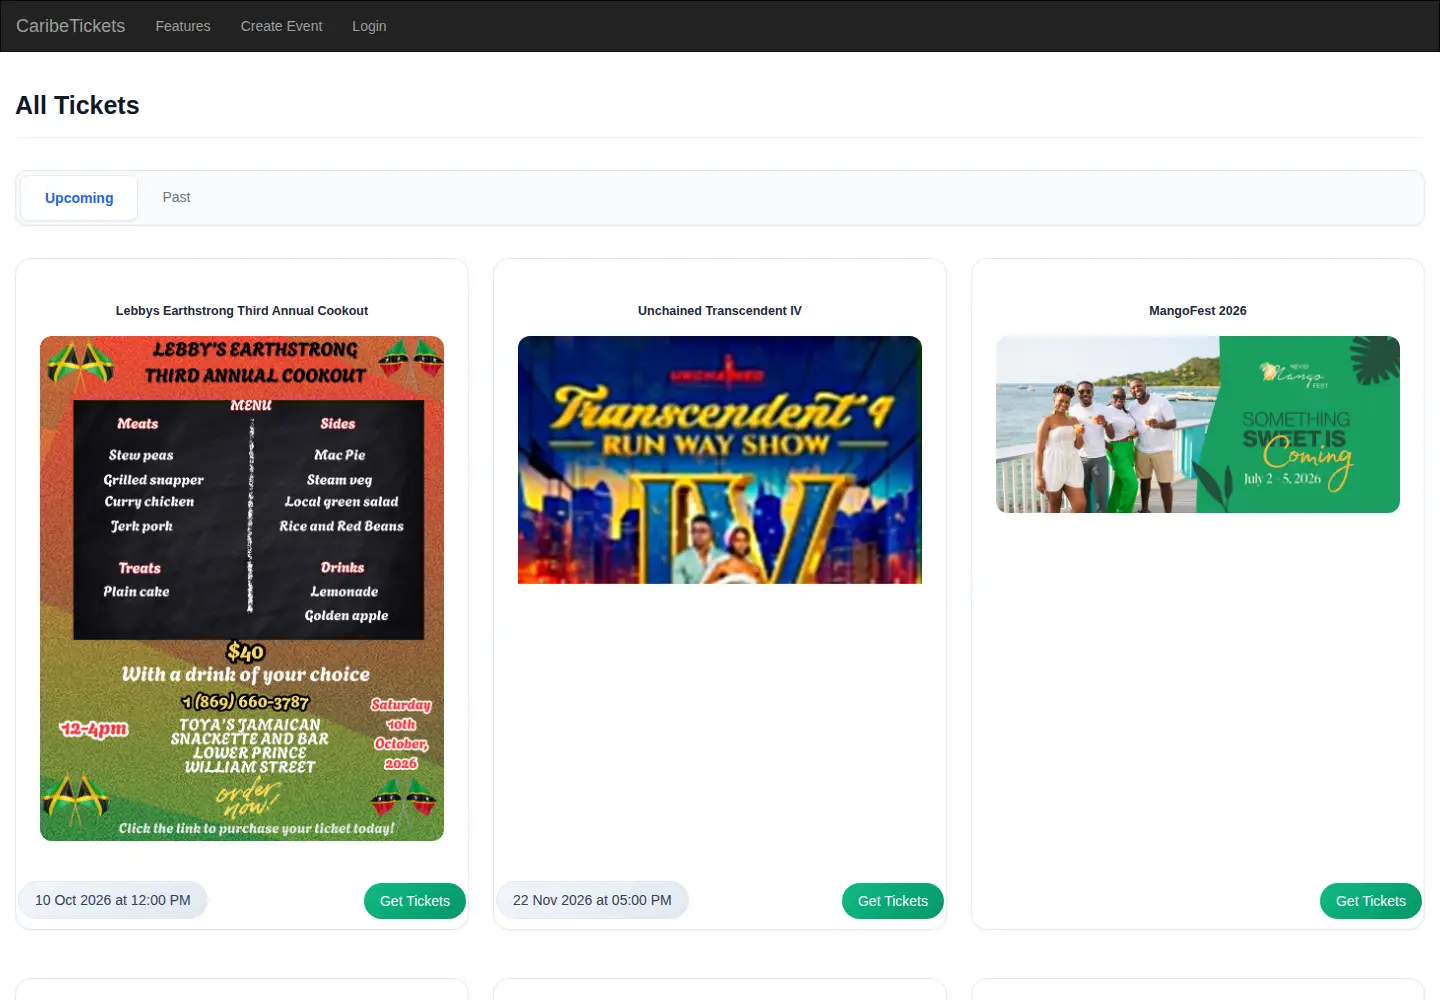
Task: Get Tickets for Unchained Transcendent IV
Action: 893,901
